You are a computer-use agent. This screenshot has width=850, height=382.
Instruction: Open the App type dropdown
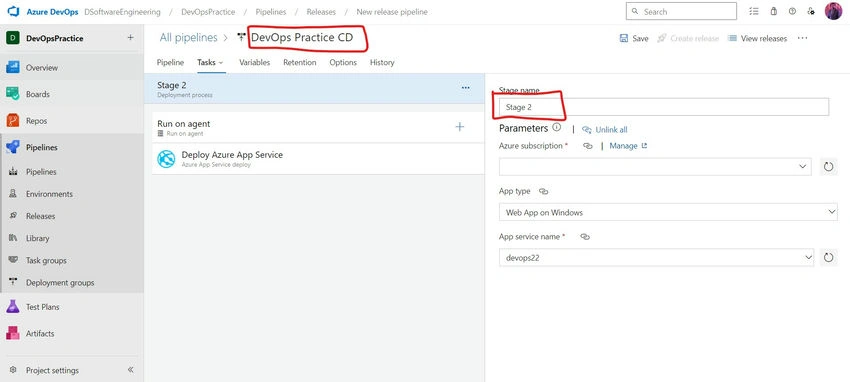[668, 212]
